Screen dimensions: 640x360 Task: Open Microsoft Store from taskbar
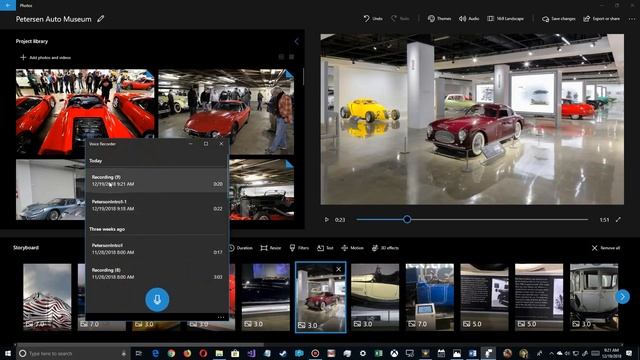pyautogui.click(x=235, y=353)
